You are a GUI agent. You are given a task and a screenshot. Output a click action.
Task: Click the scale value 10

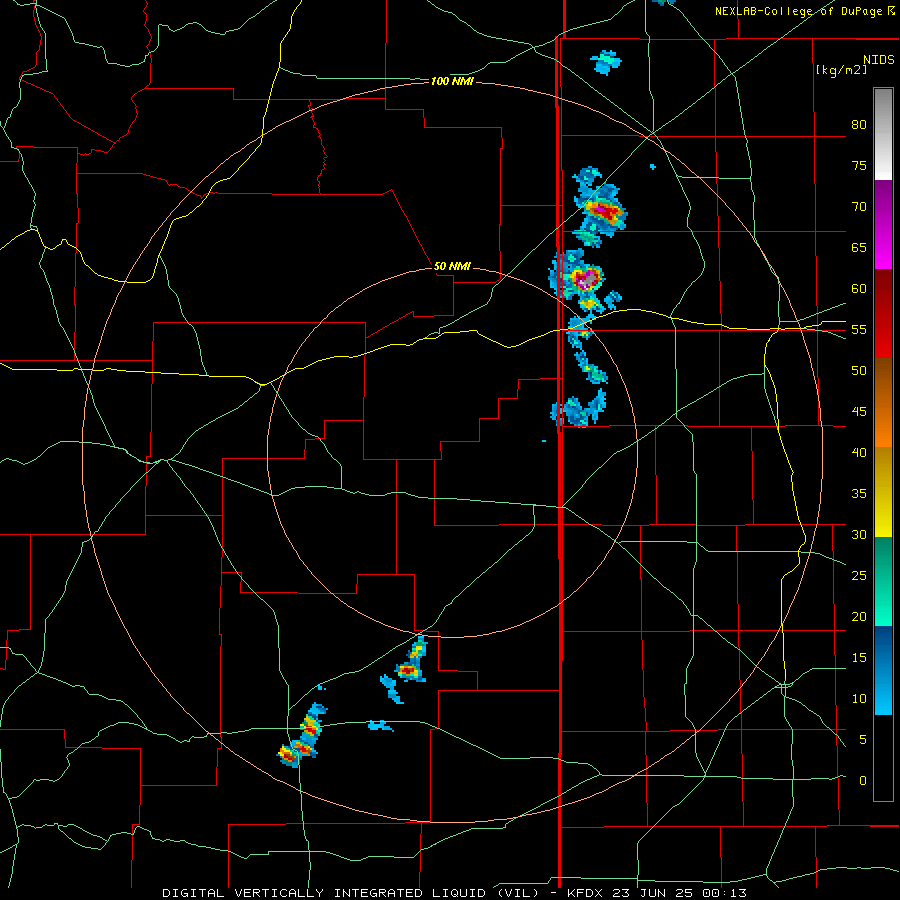[859, 699]
